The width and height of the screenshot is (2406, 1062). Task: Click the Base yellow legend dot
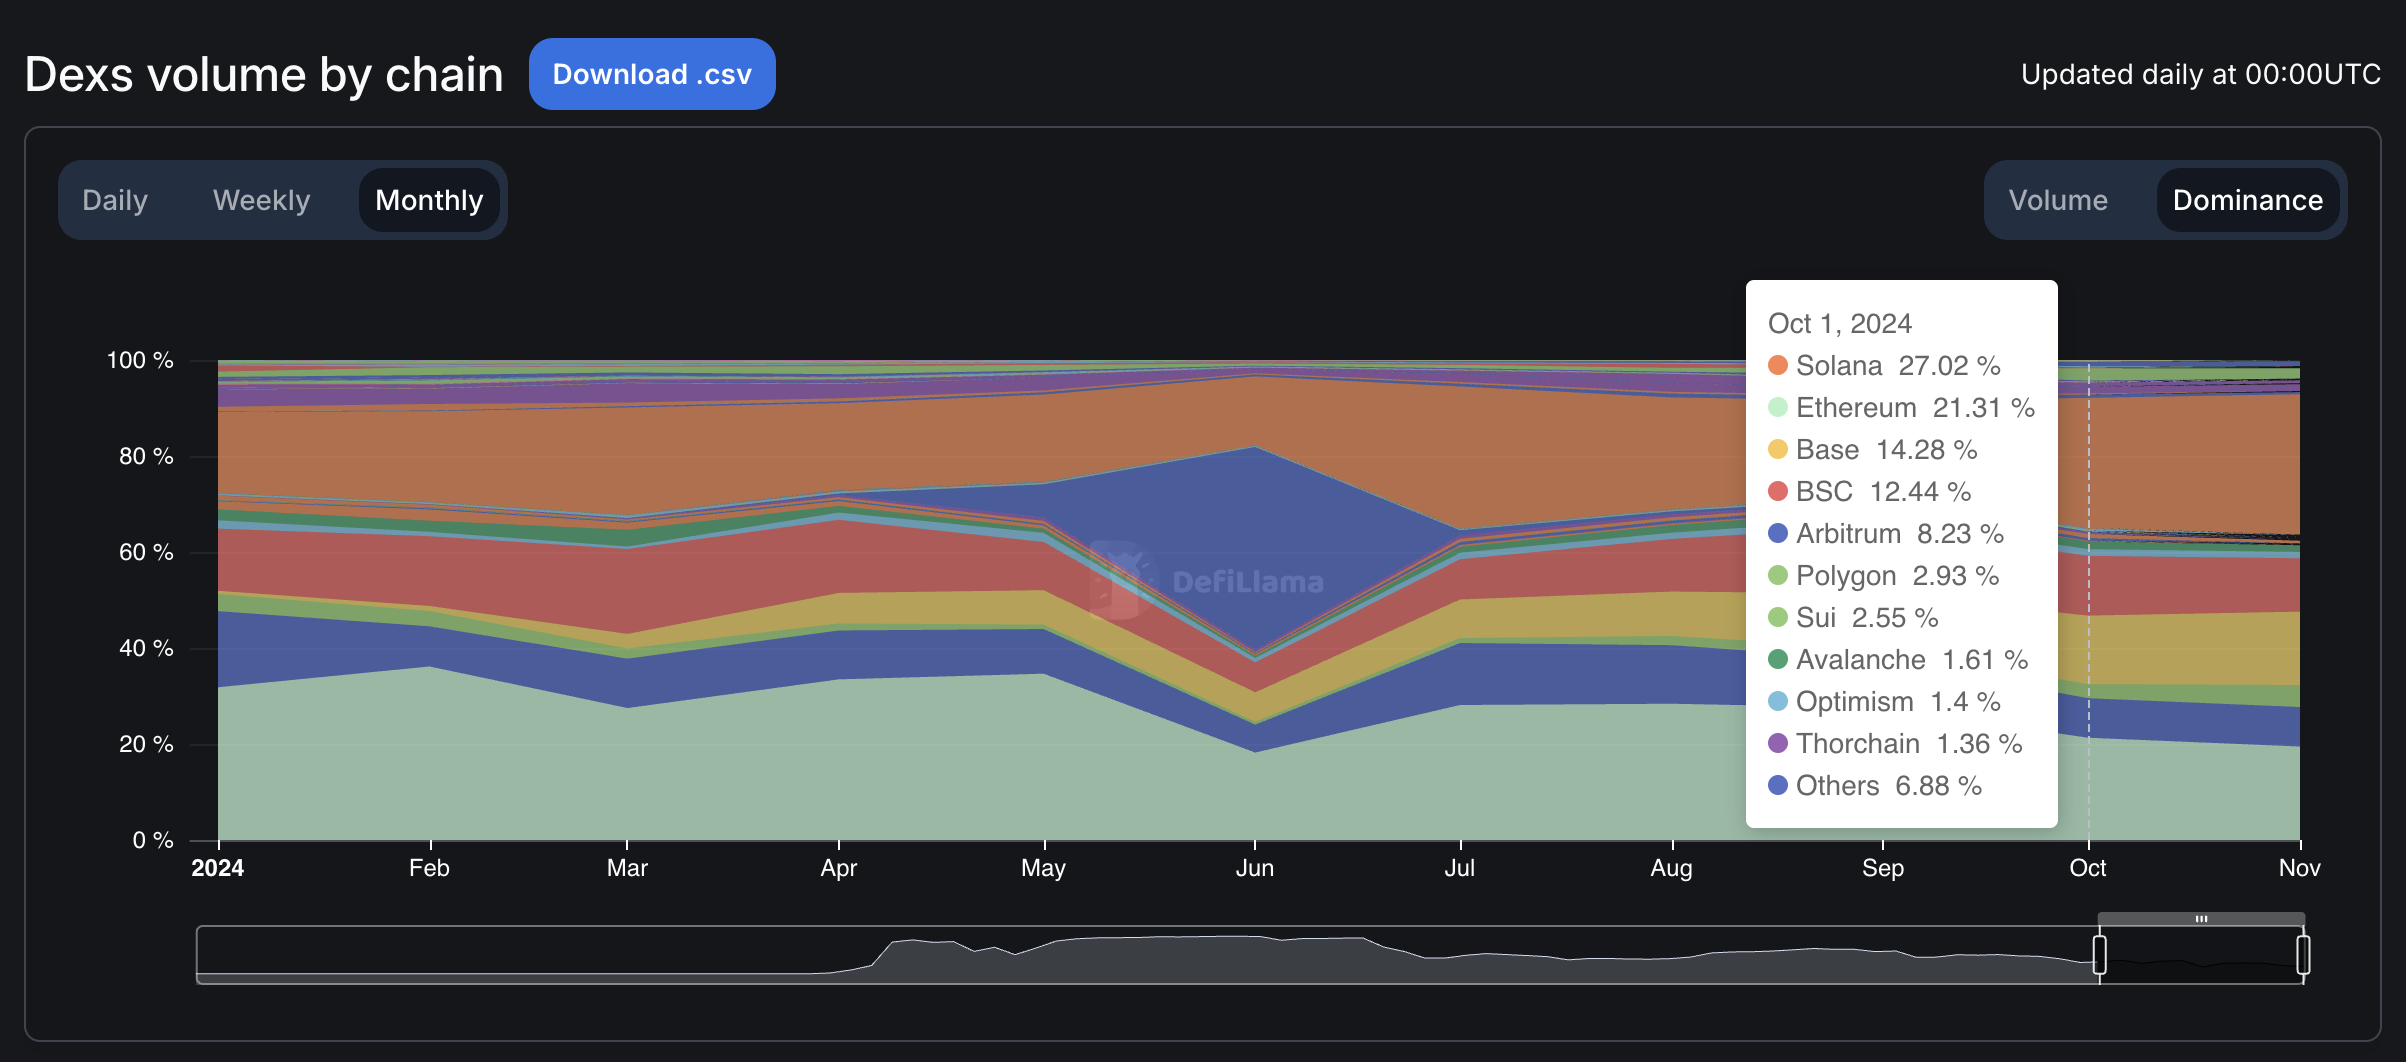point(1779,450)
